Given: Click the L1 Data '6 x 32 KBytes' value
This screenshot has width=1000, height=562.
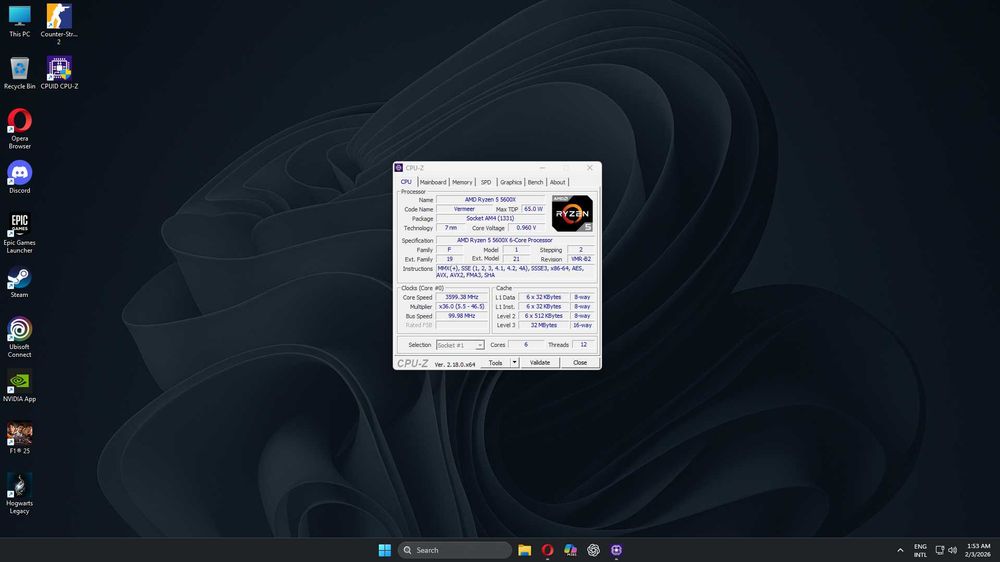Looking at the screenshot, I should point(543,297).
